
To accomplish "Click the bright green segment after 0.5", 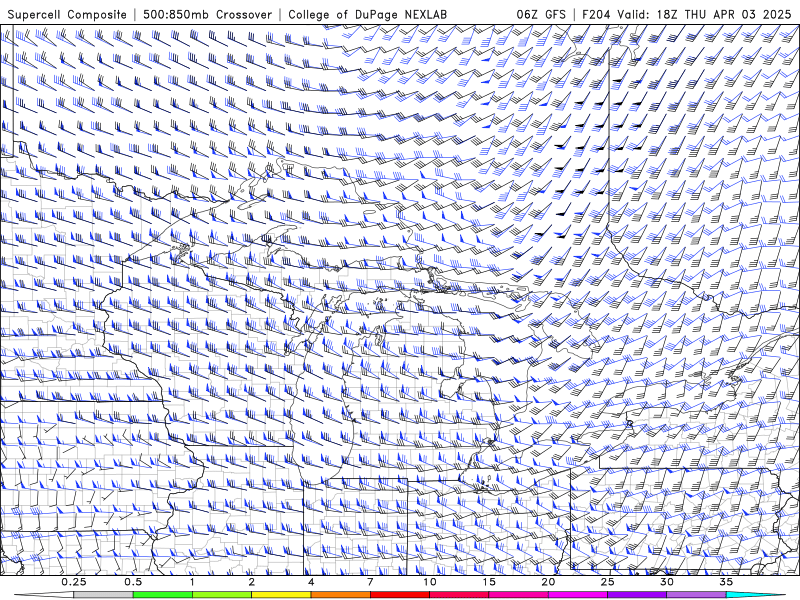I will click(x=162, y=595).
